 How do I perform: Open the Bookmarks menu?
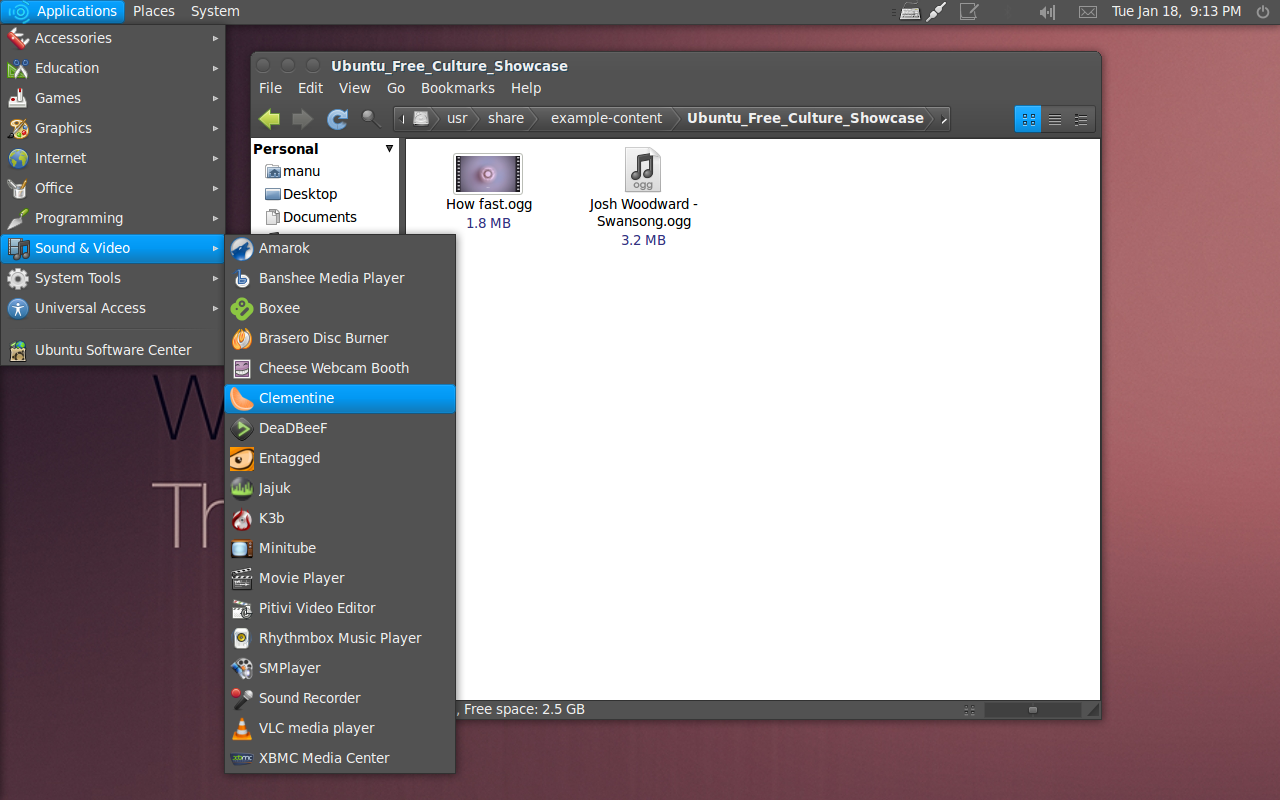click(457, 88)
